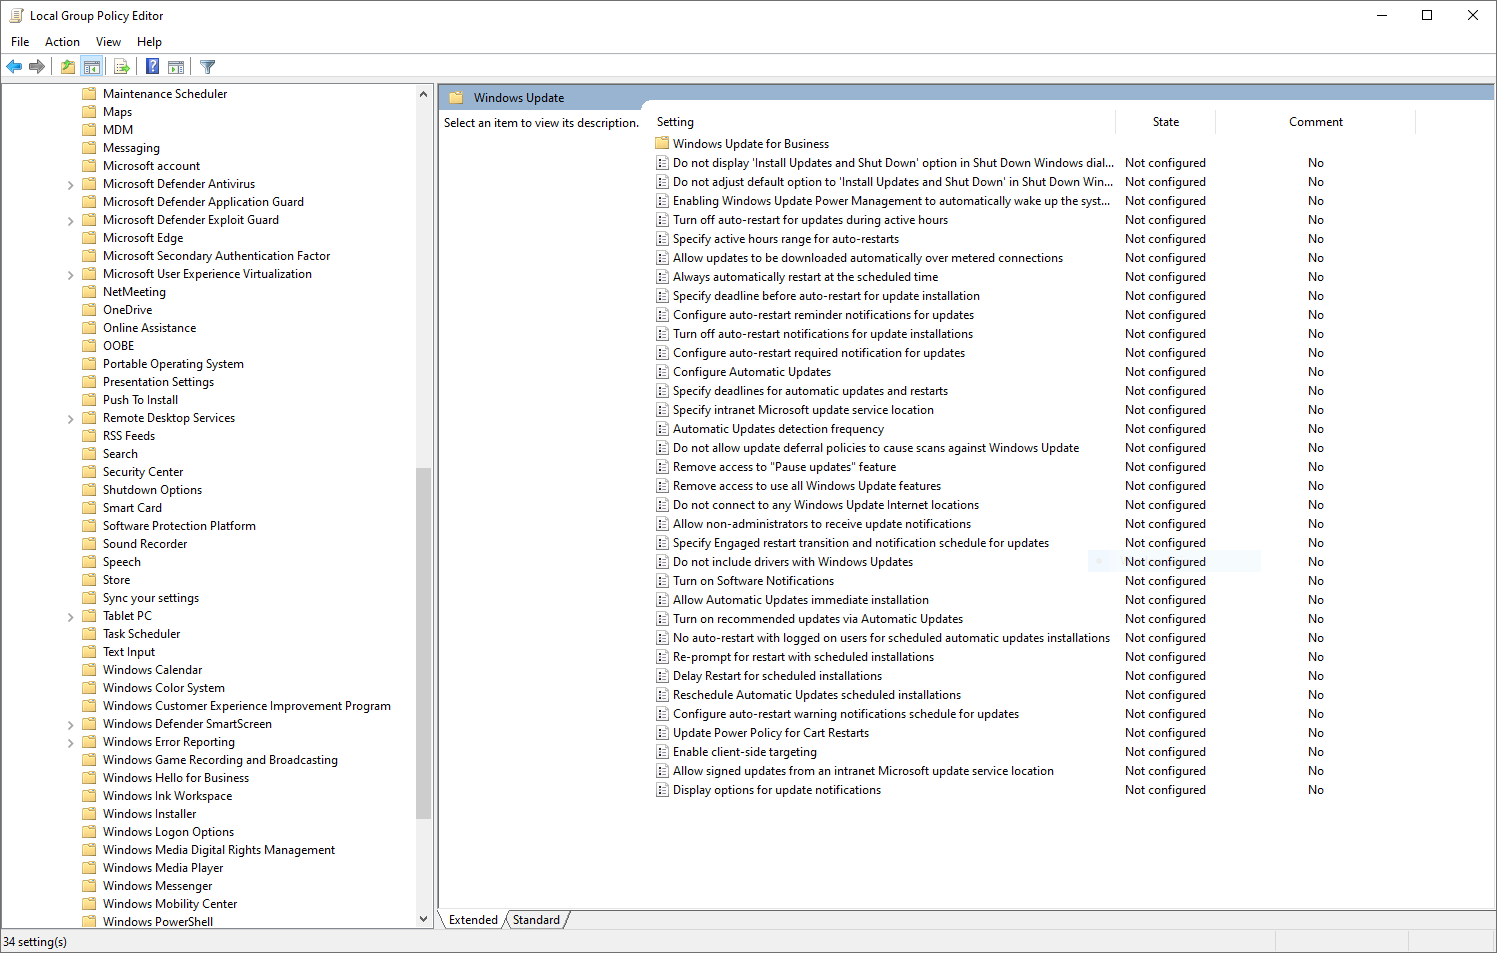This screenshot has width=1497, height=953.
Task: Click the folder icon beside Microsoft Edge
Action: [89, 238]
